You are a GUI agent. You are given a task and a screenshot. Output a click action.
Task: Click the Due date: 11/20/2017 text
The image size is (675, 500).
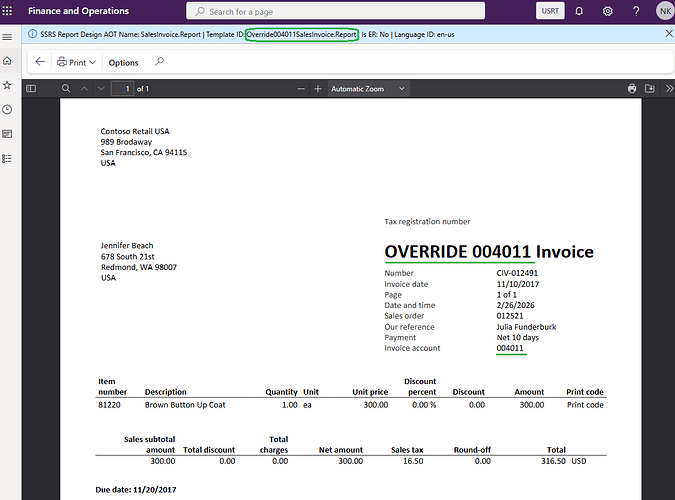coord(136,490)
